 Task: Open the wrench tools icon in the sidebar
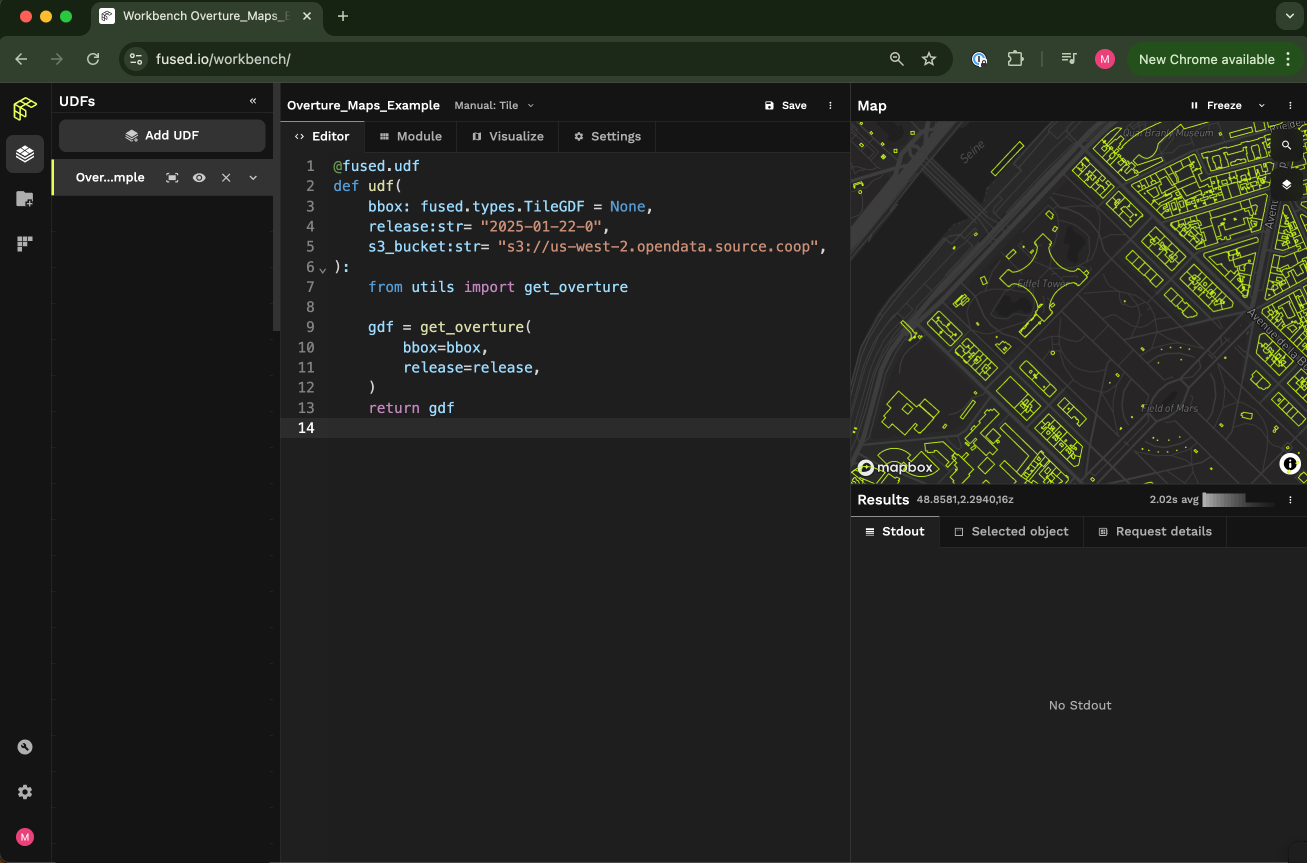(25, 747)
